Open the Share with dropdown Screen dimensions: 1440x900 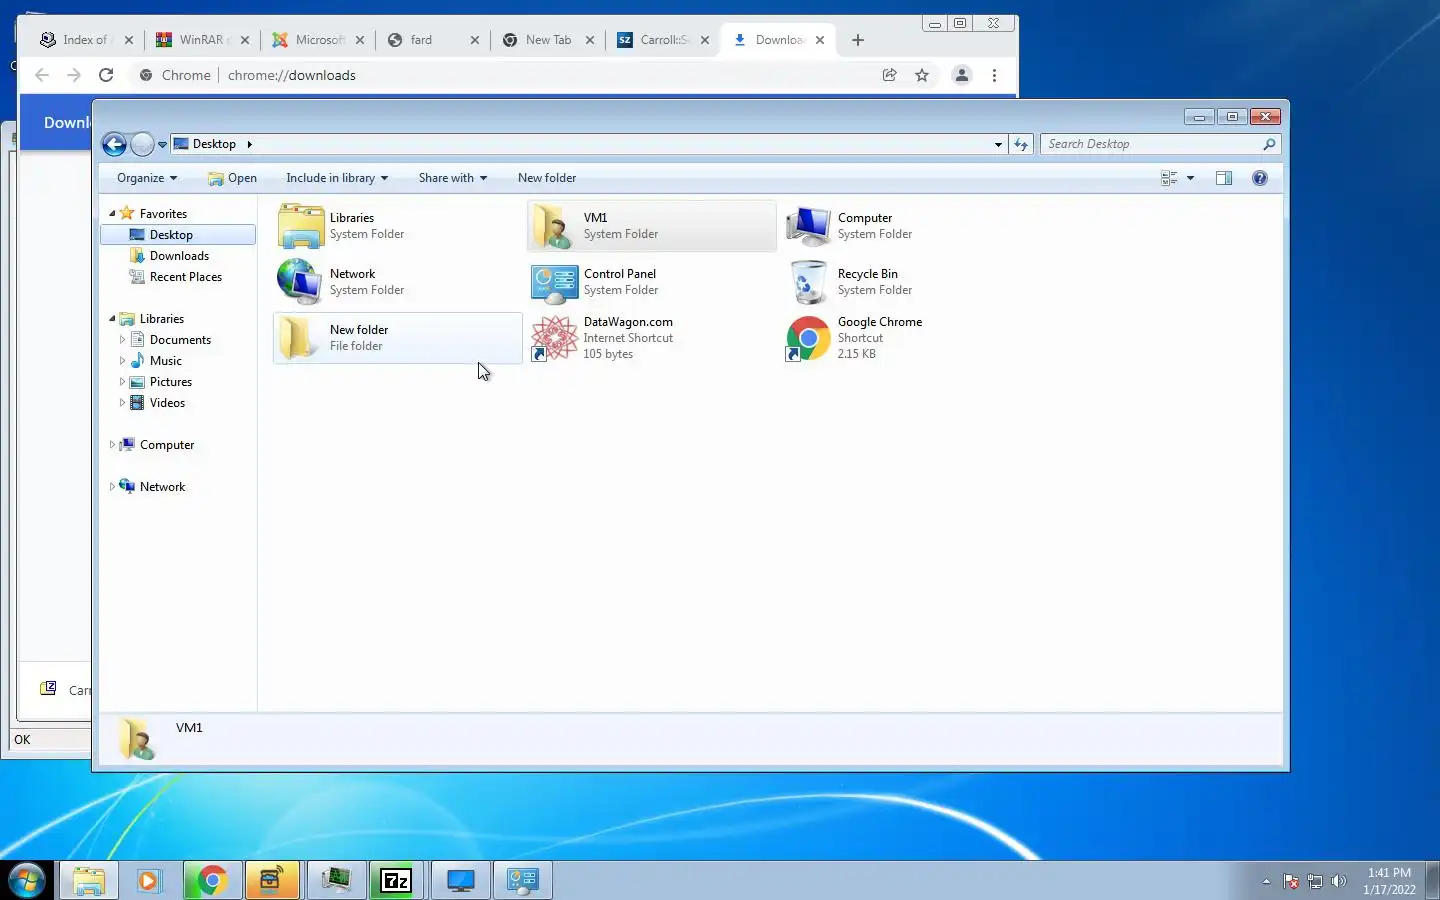[x=453, y=178]
